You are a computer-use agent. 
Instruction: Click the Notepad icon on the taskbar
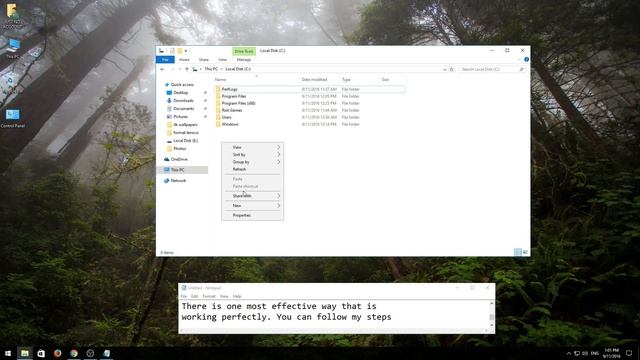coord(107,353)
